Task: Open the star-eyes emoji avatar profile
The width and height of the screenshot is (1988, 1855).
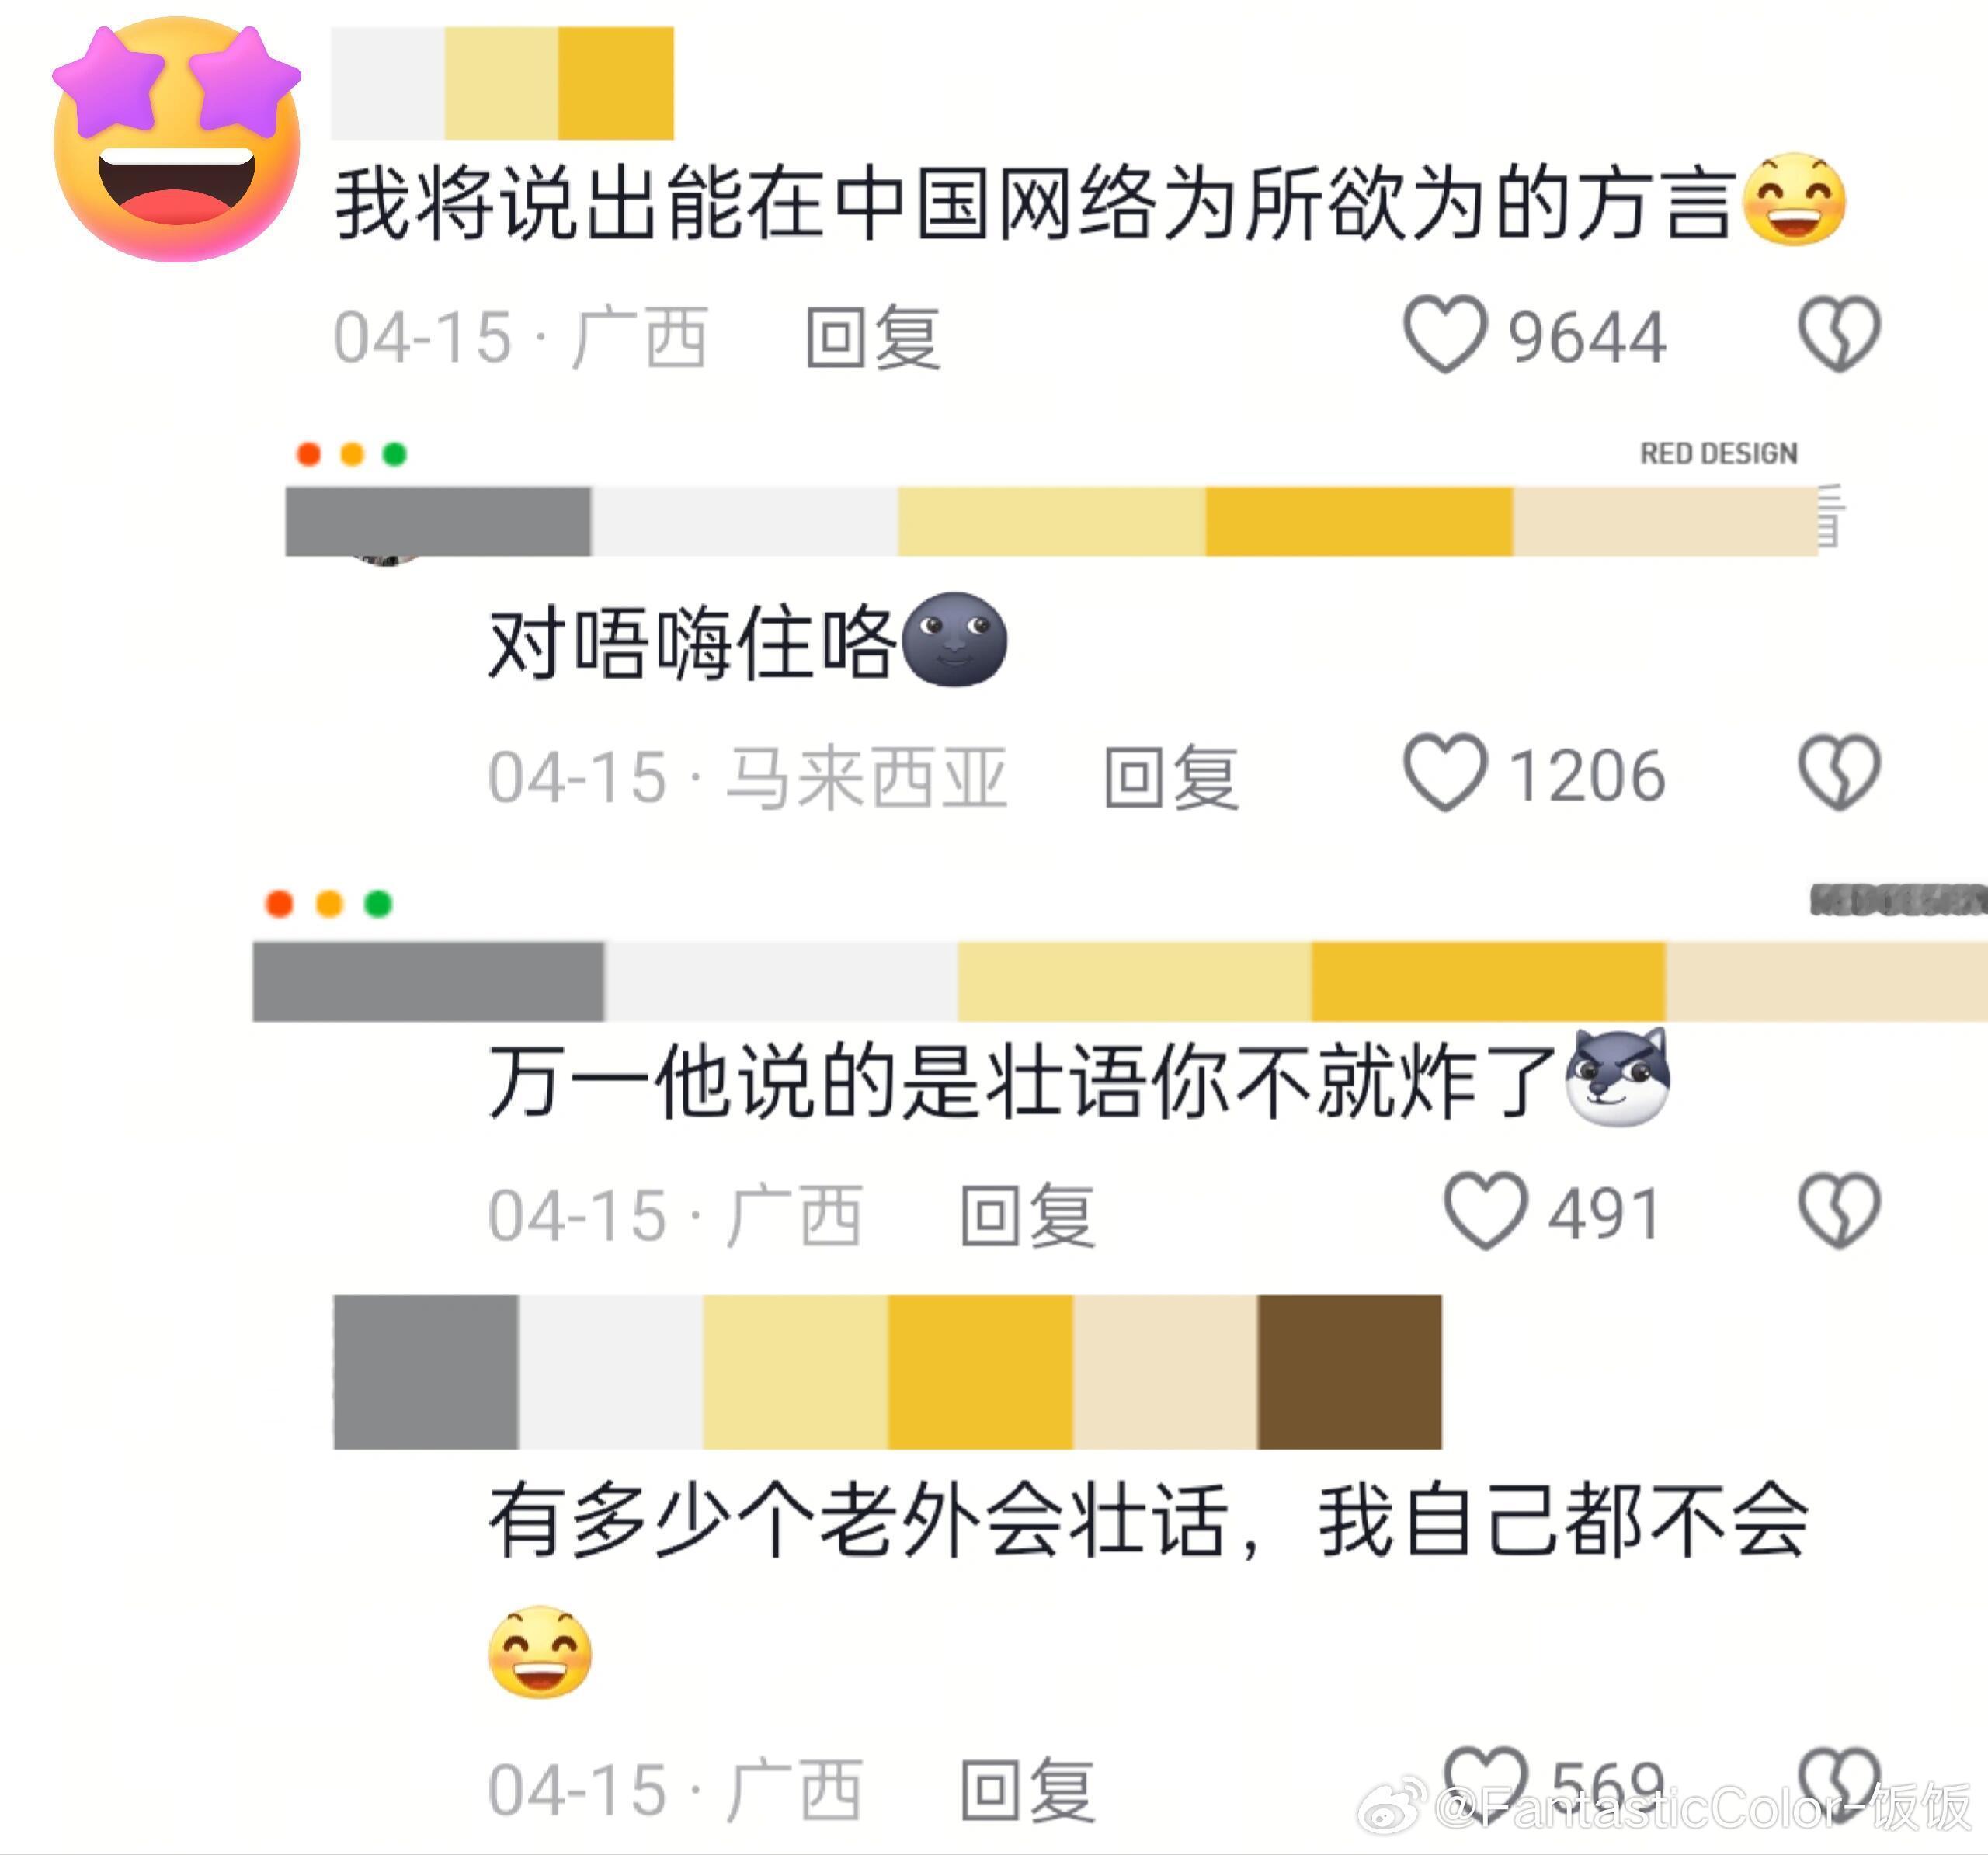Action: pos(177,140)
